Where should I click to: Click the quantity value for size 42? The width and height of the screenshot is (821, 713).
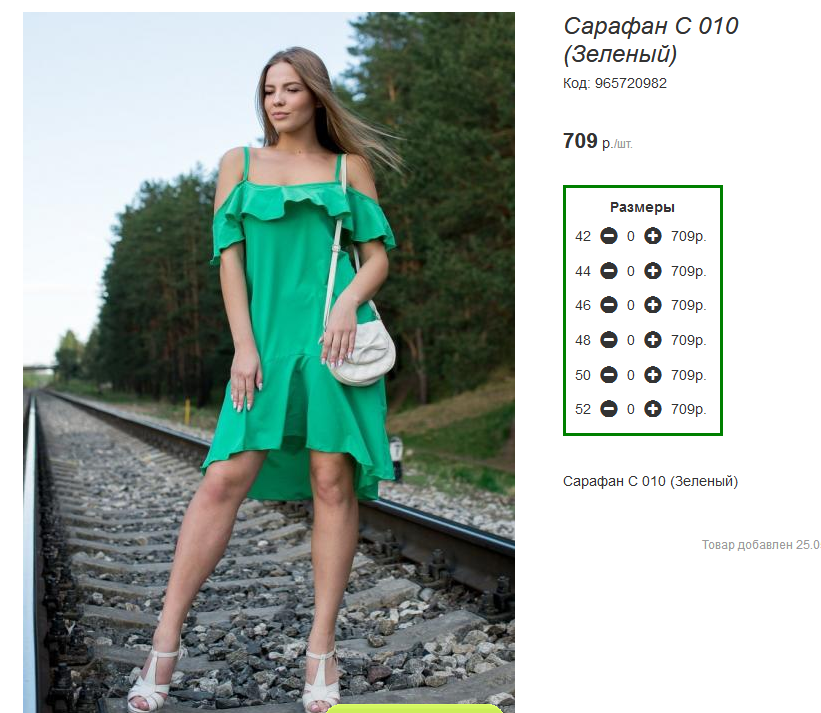(630, 237)
